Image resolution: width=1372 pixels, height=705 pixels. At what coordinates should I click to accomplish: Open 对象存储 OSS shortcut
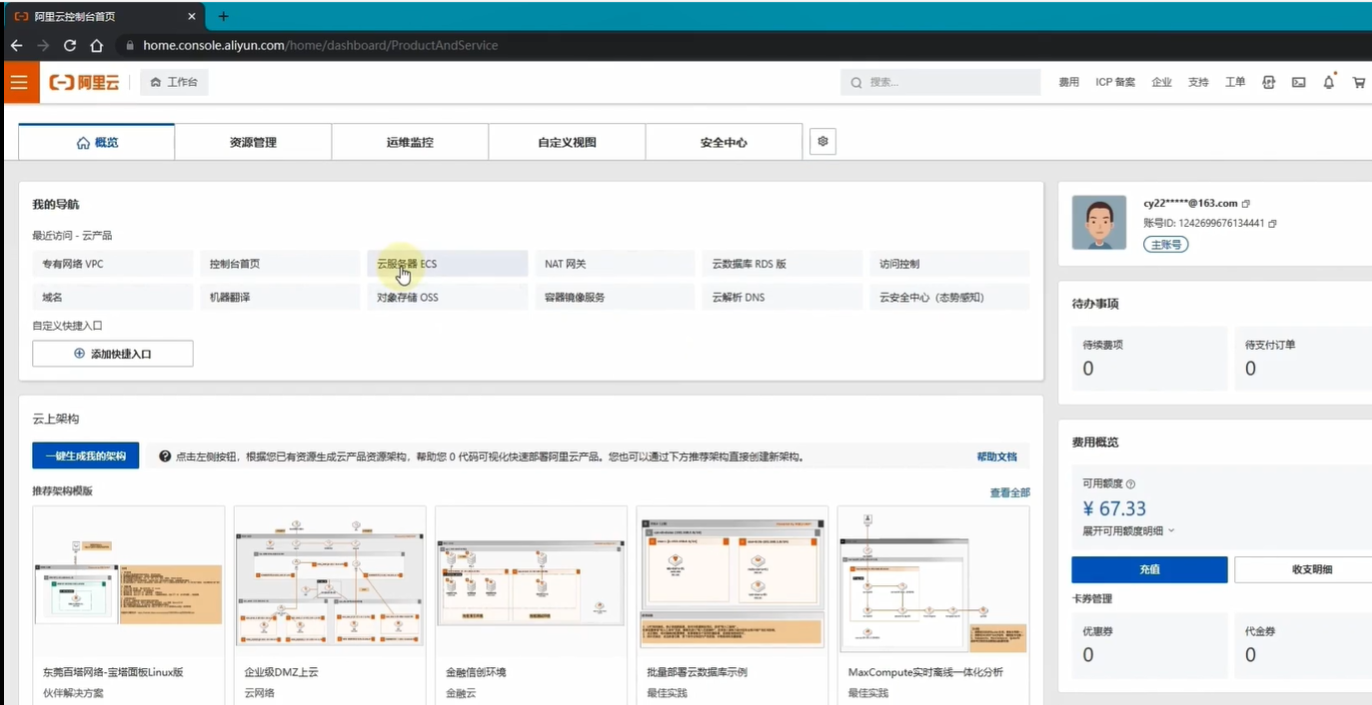coord(447,297)
